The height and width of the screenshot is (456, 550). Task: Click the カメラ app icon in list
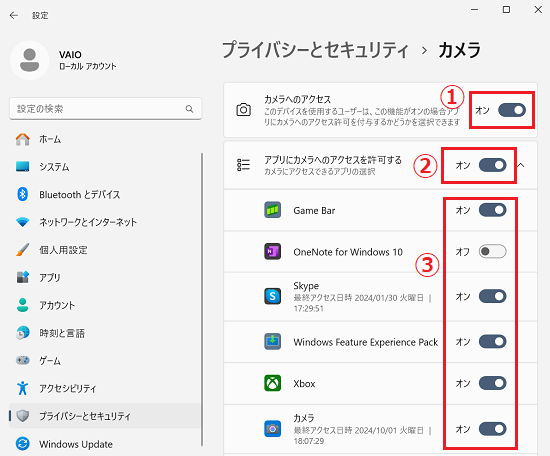(x=273, y=428)
